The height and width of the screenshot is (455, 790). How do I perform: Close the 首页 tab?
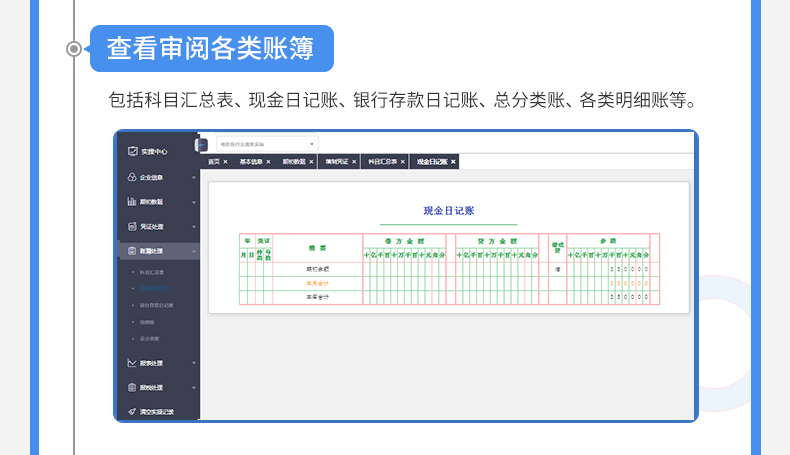pos(225,162)
